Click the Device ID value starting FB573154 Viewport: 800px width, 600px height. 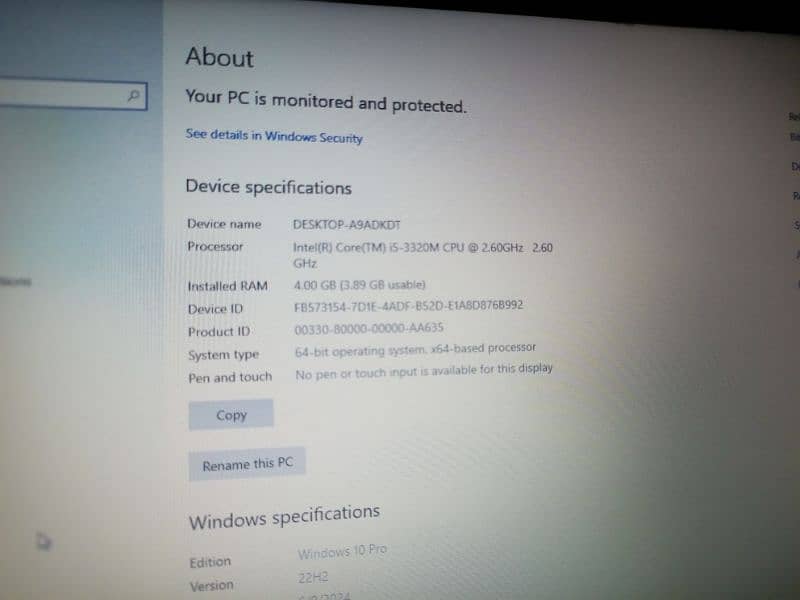tap(409, 306)
